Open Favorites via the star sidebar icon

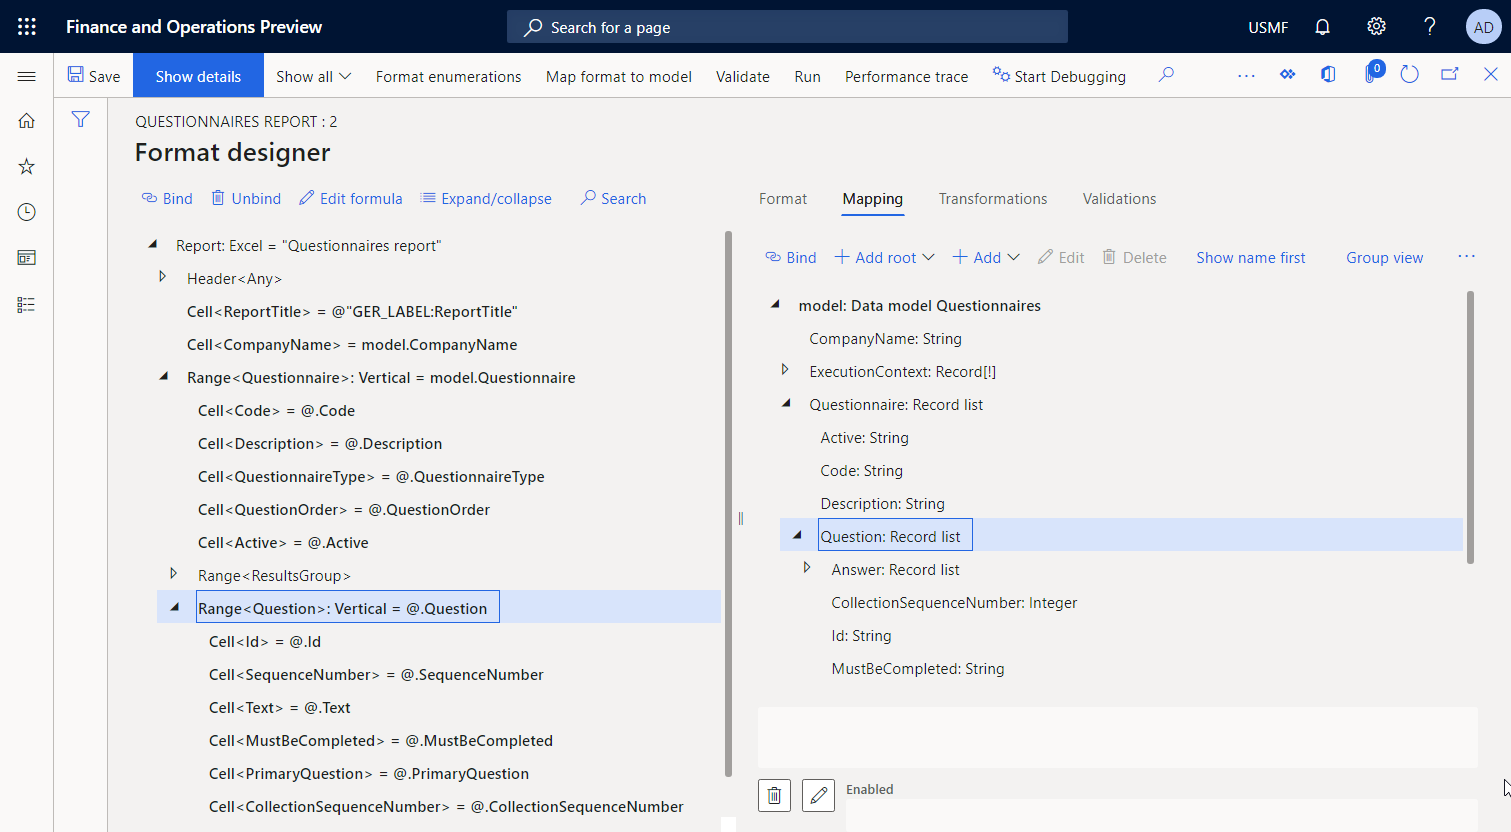click(26, 166)
